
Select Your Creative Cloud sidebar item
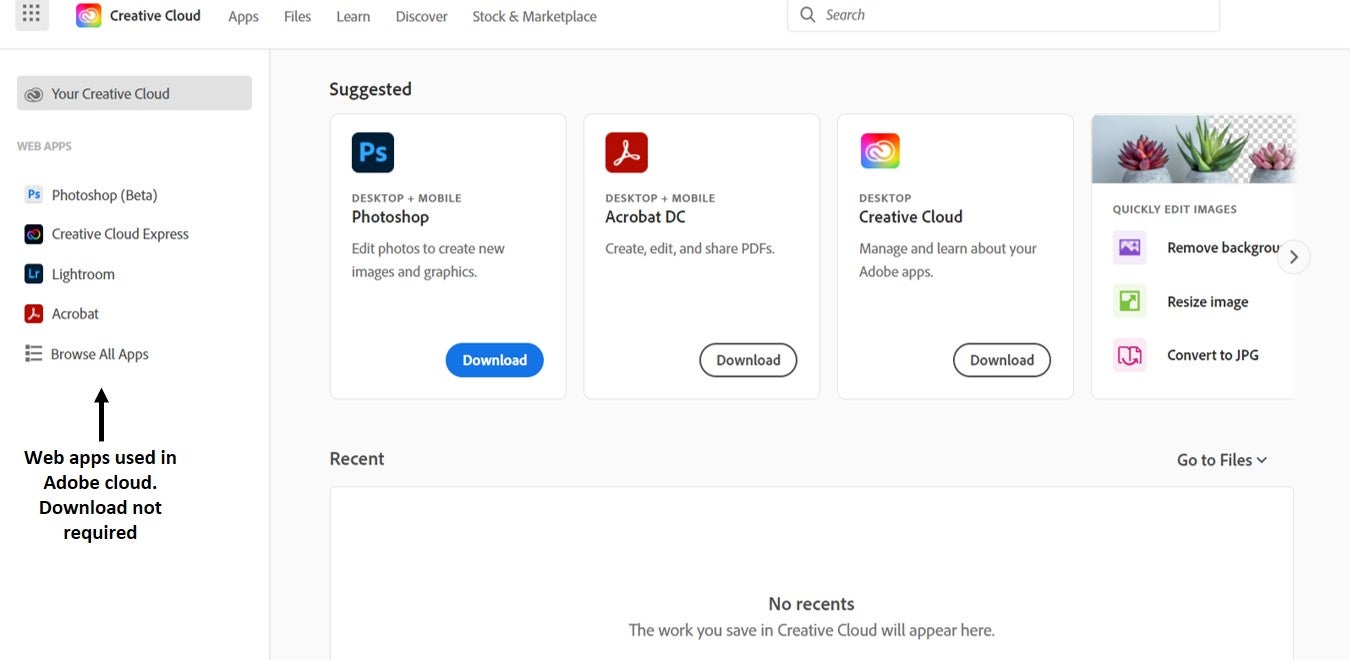(134, 93)
